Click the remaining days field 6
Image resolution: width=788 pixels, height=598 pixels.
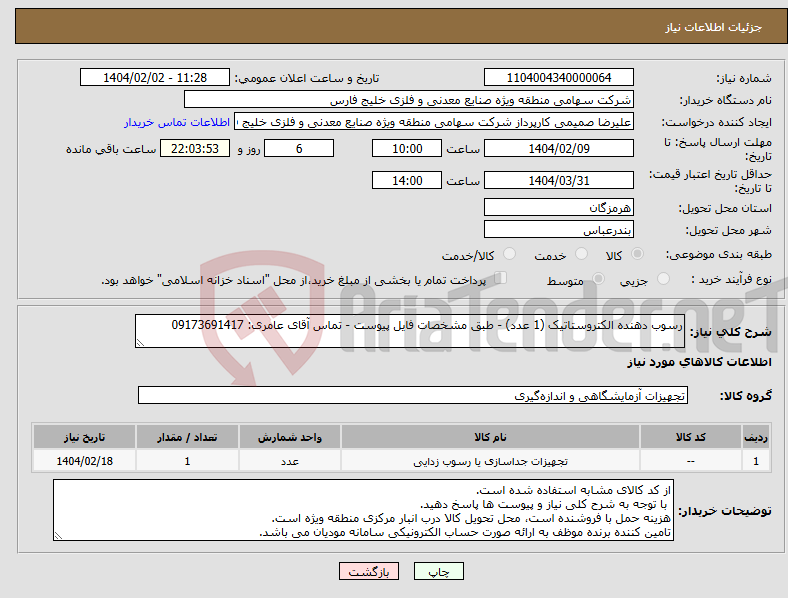click(x=299, y=149)
